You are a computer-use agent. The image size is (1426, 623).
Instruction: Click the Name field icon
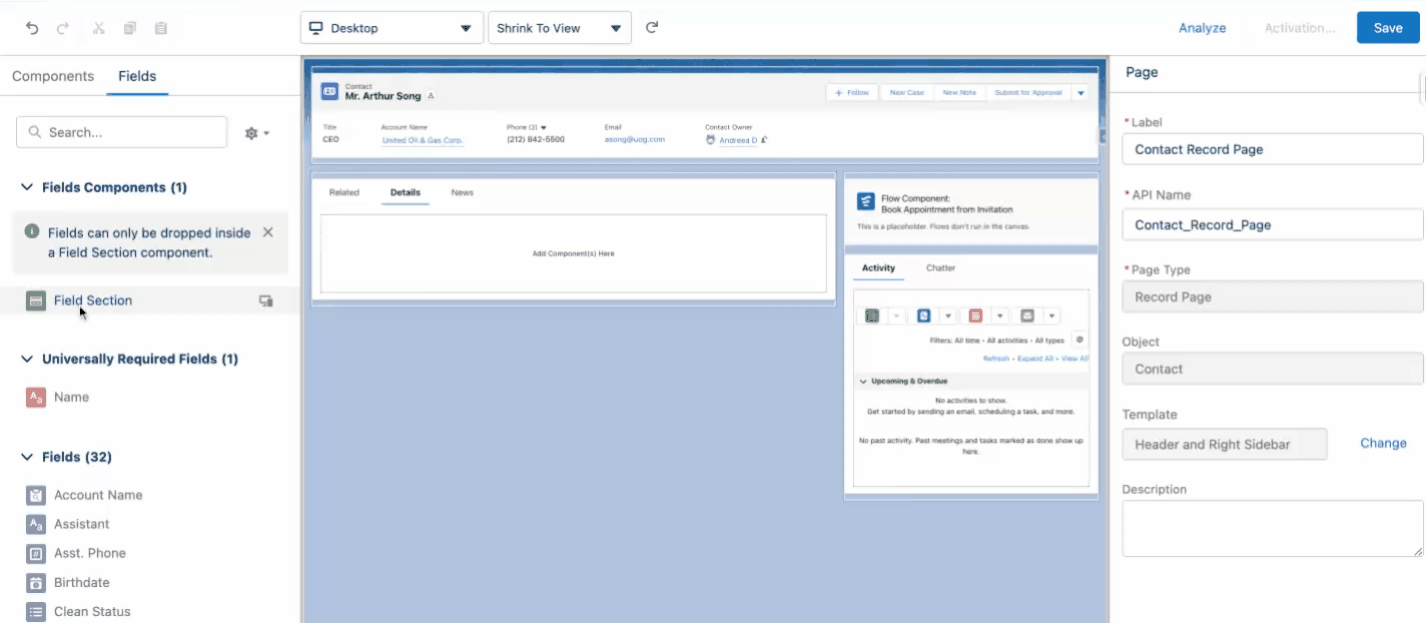(36, 397)
